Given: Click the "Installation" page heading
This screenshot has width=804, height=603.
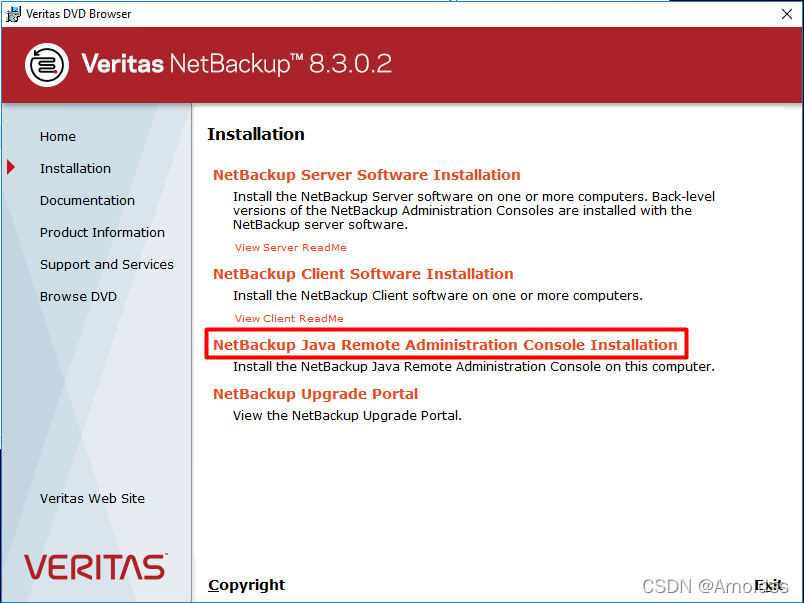Looking at the screenshot, I should 256,134.
